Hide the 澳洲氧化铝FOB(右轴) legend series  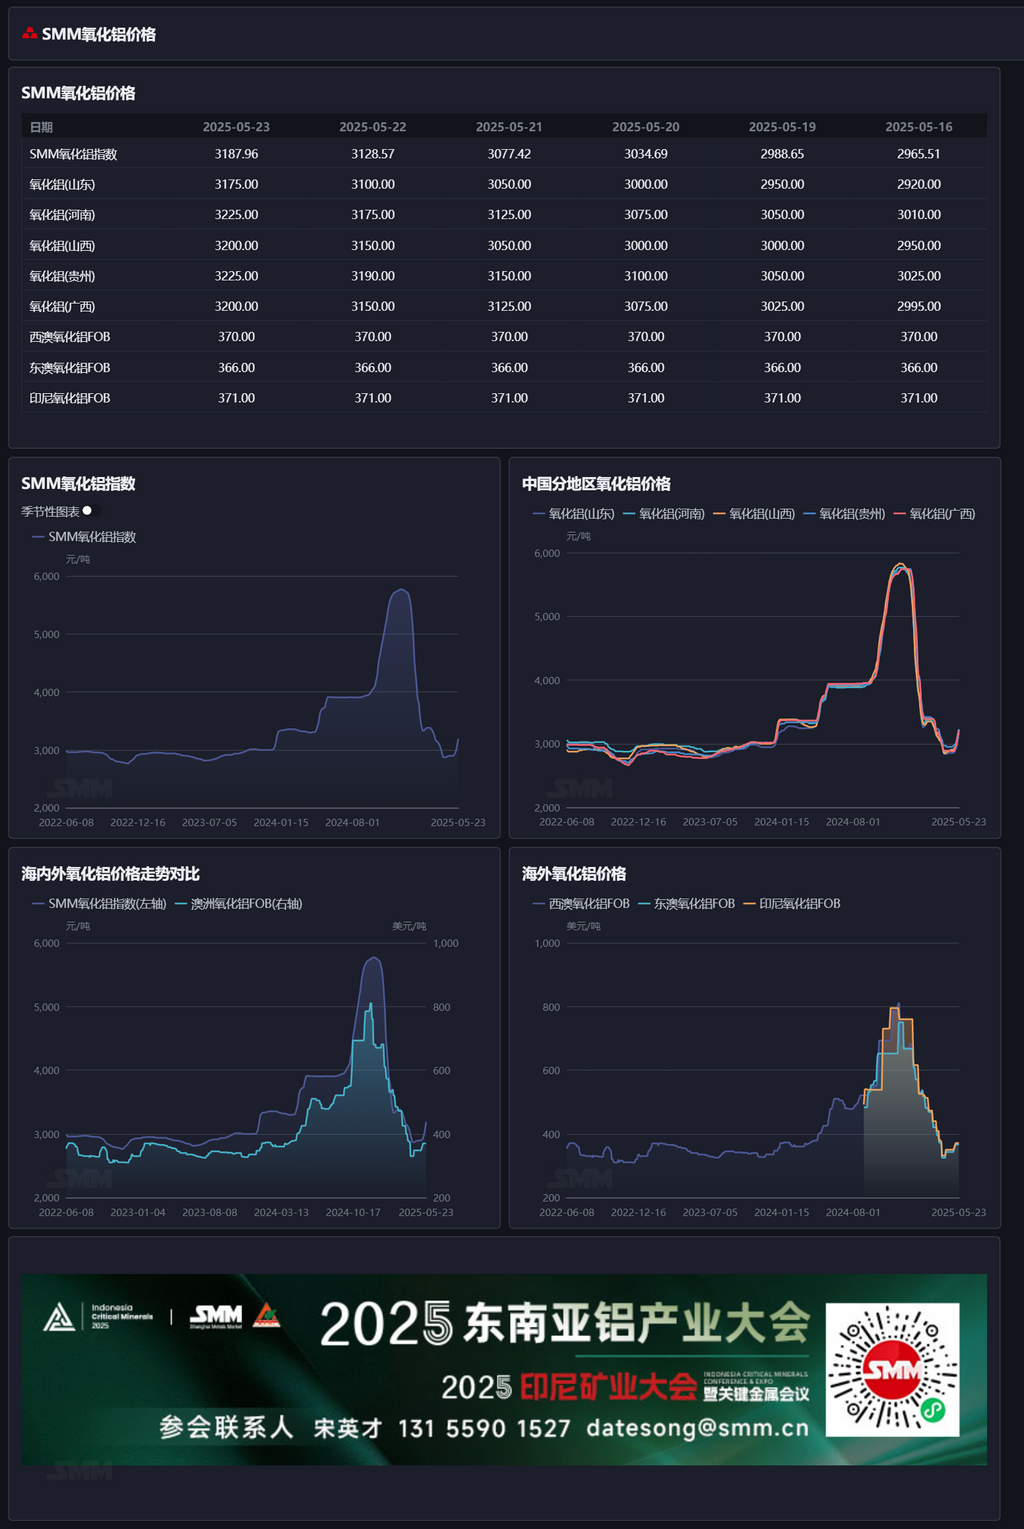[239, 904]
